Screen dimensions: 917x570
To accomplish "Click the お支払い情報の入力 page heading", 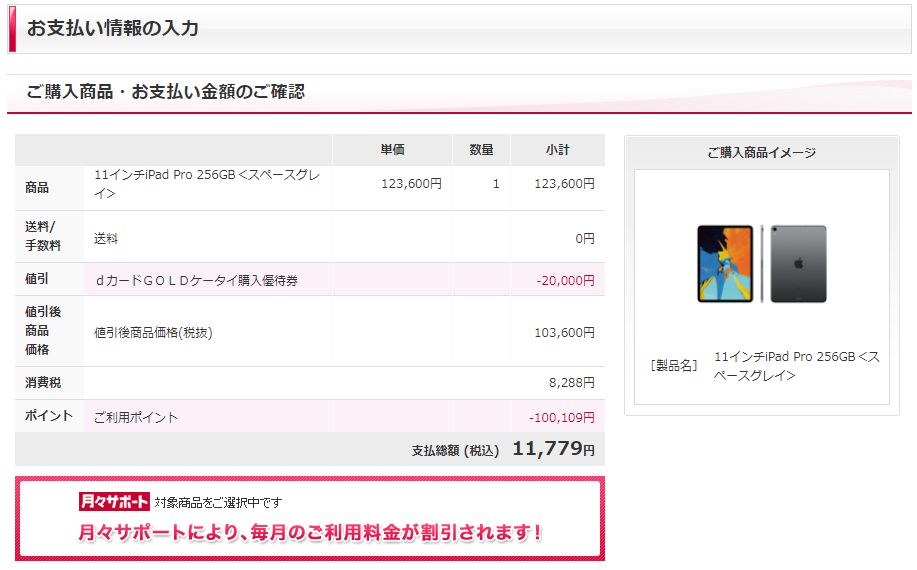I will [x=113, y=28].
